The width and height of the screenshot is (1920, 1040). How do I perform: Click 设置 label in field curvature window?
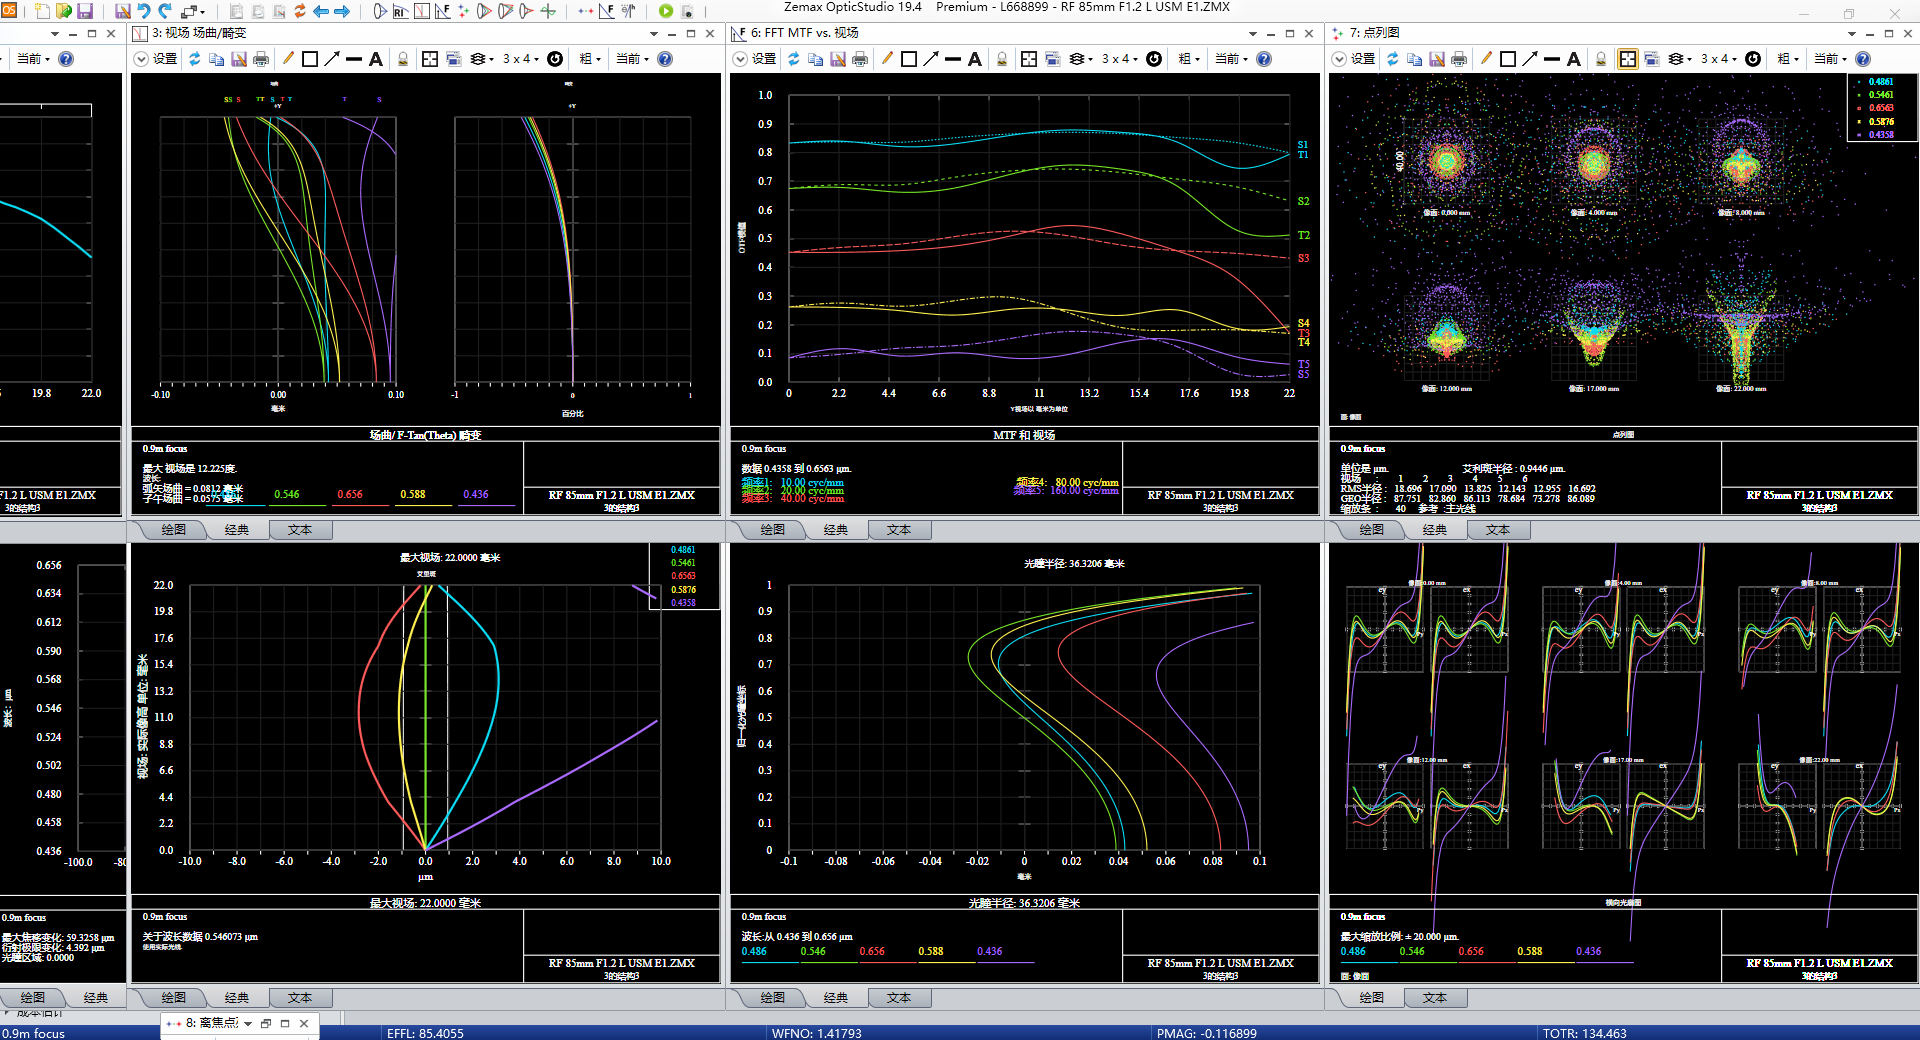pyautogui.click(x=165, y=59)
